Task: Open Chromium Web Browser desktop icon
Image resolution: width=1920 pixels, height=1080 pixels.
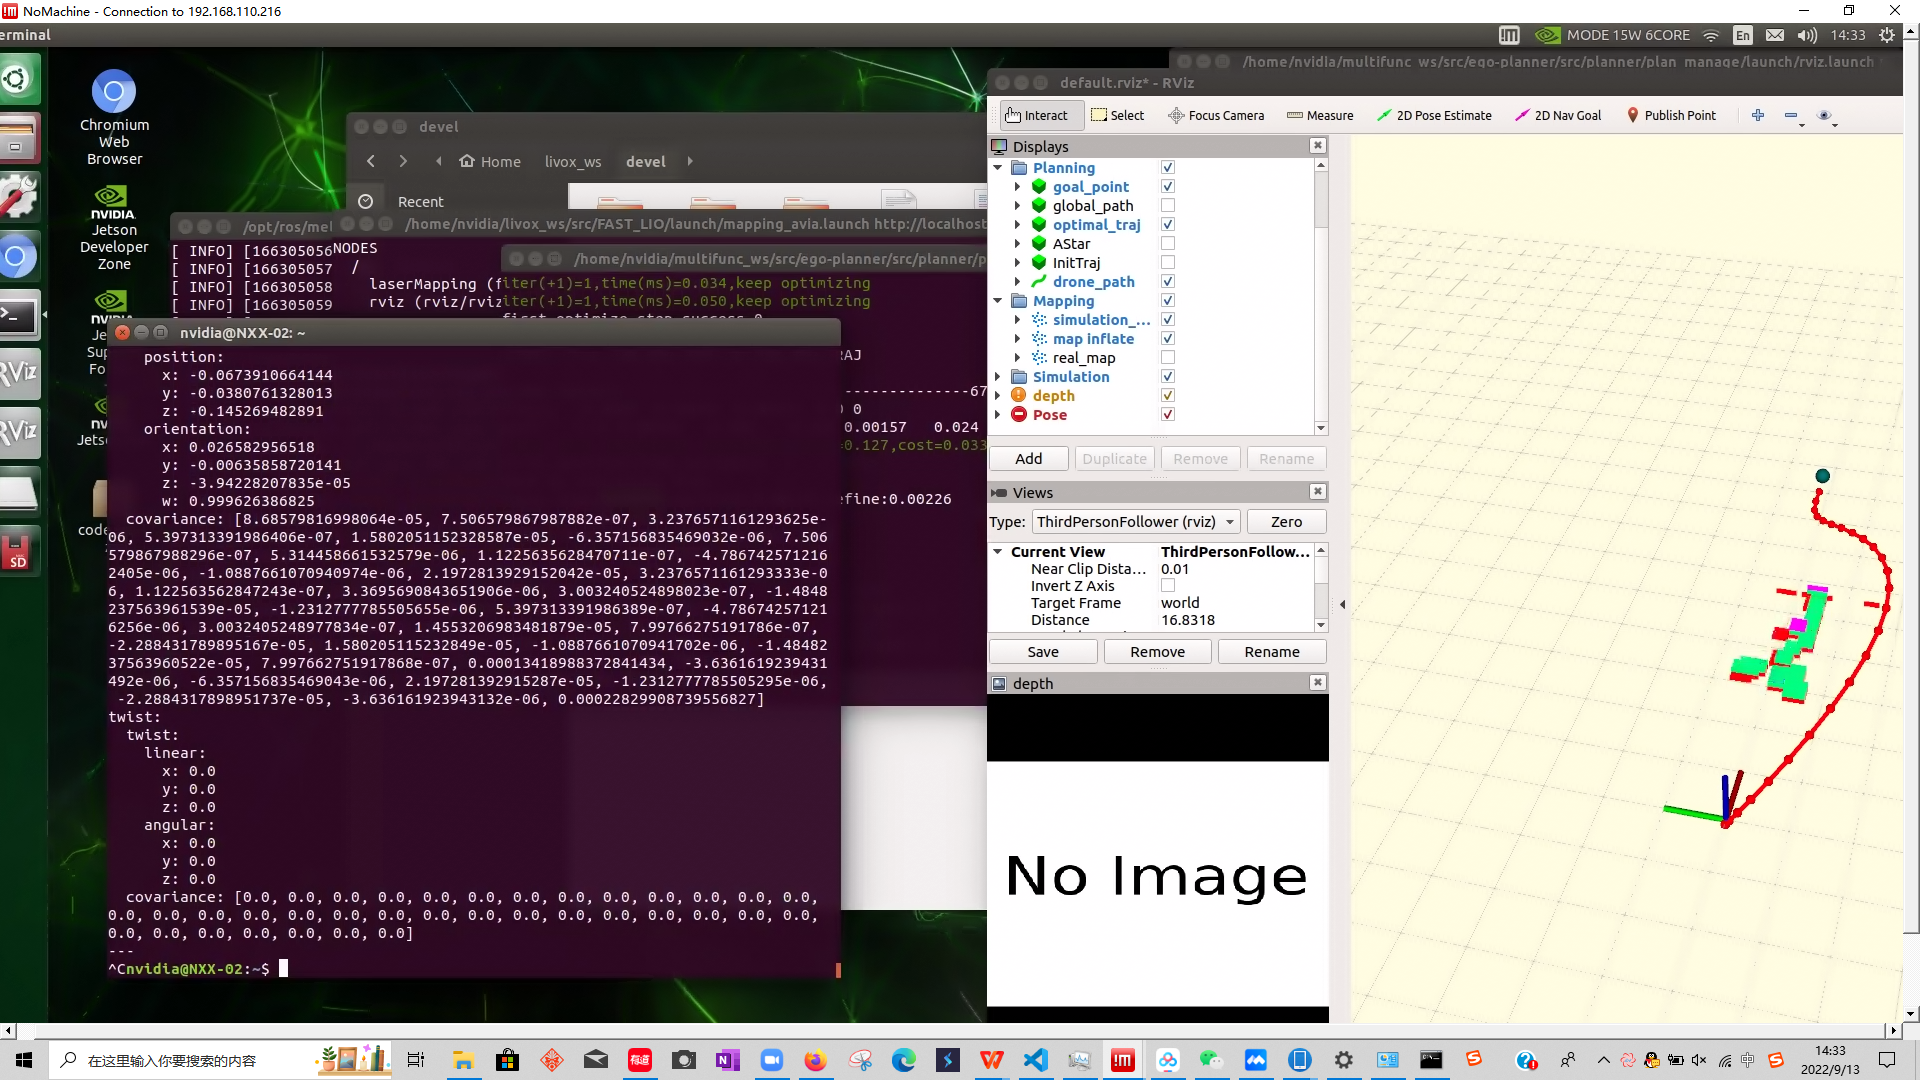Action: click(x=114, y=118)
